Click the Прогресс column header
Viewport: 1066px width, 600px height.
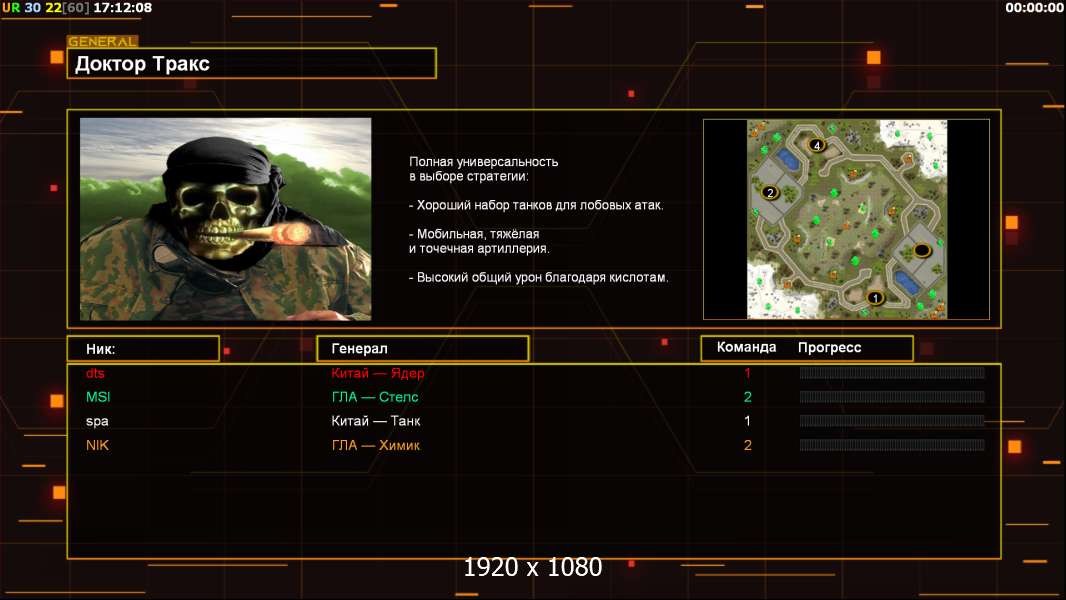point(829,348)
